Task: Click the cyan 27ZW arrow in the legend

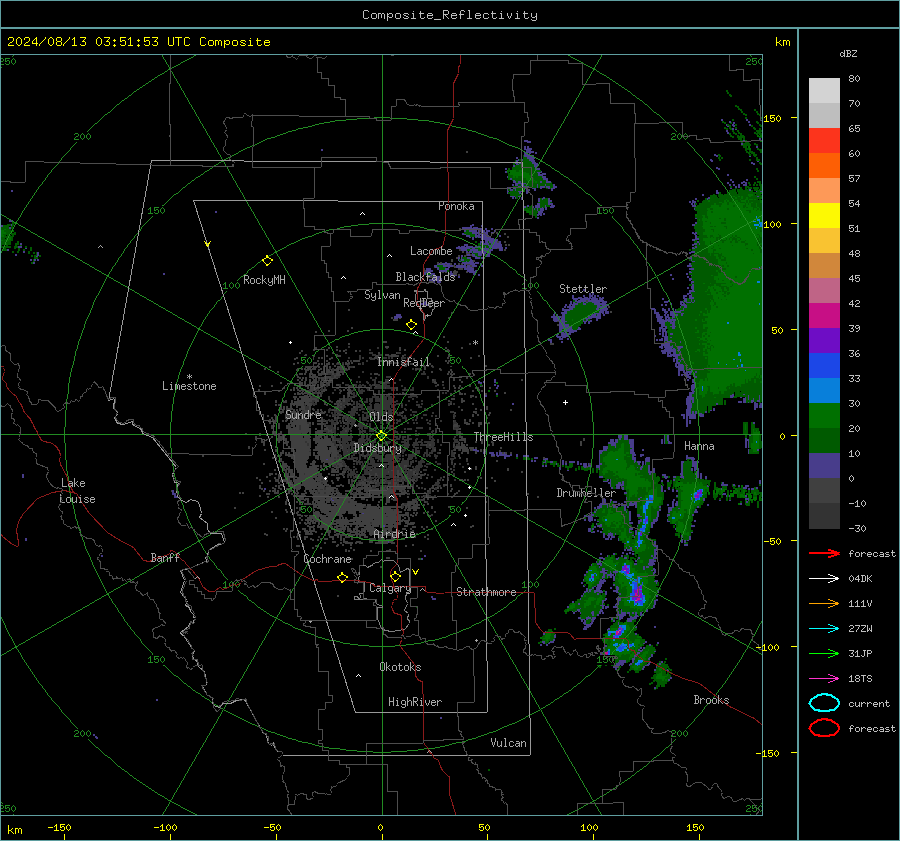Action: (x=824, y=629)
